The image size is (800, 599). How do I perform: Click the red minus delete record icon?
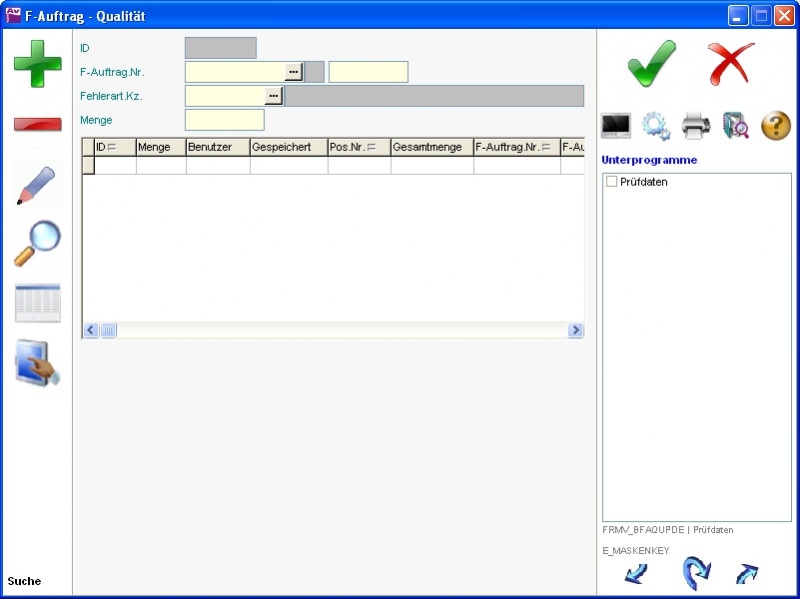[x=37, y=124]
